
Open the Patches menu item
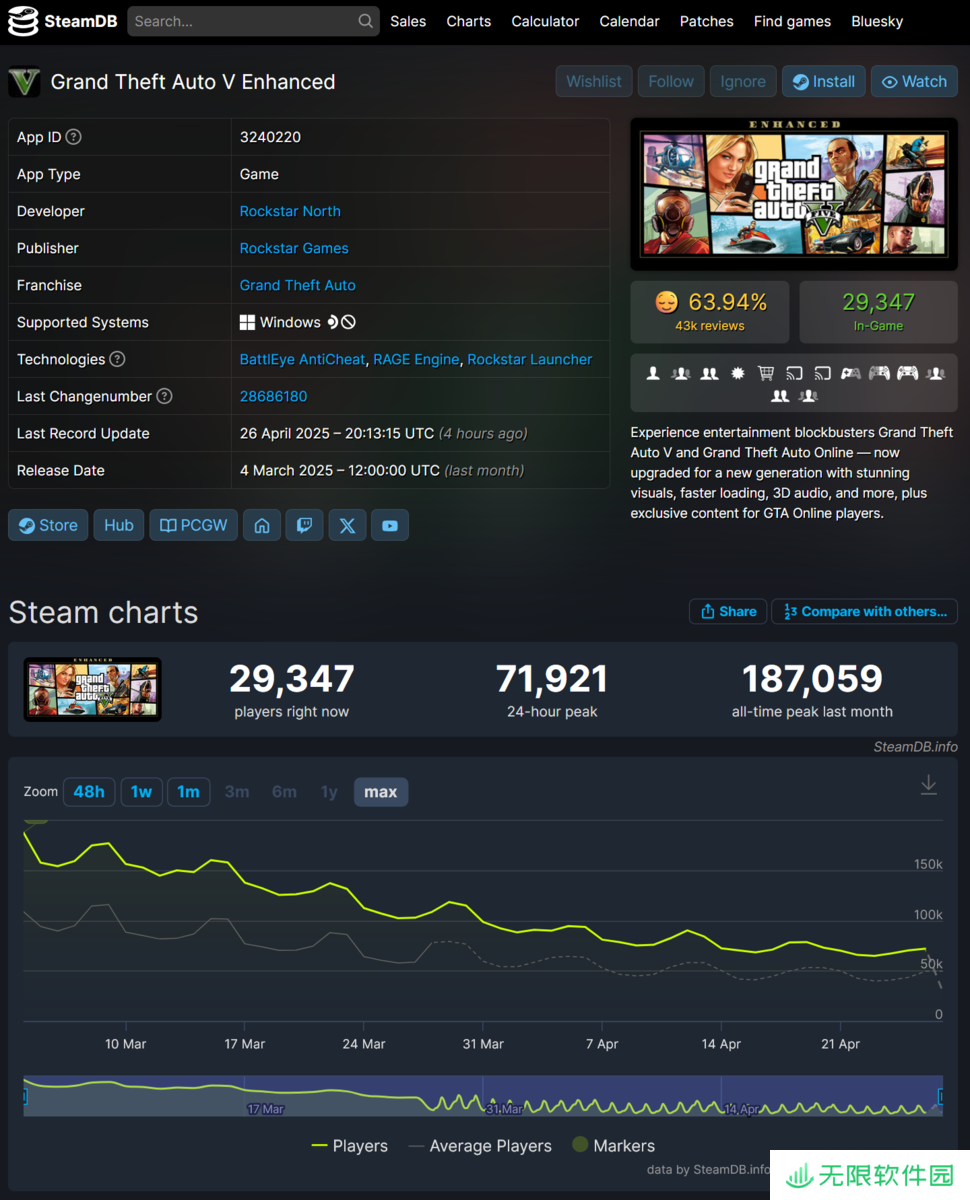[706, 21]
